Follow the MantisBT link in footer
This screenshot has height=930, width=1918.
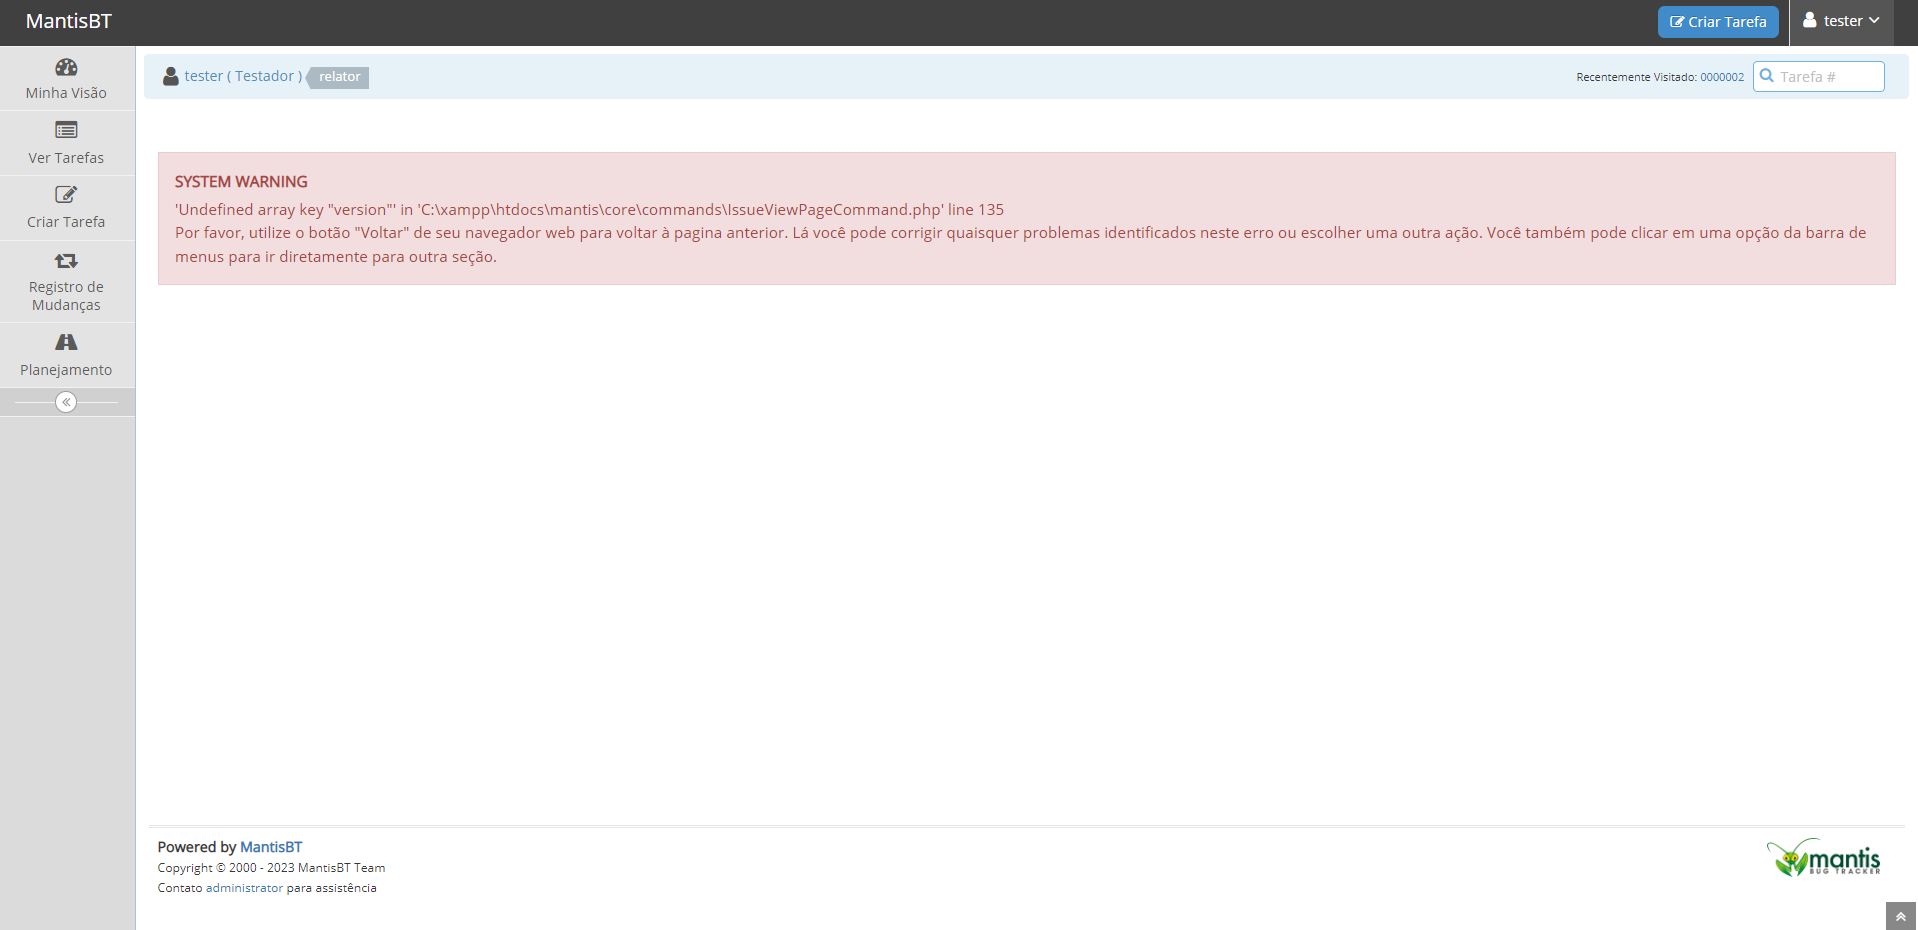pyautogui.click(x=271, y=847)
